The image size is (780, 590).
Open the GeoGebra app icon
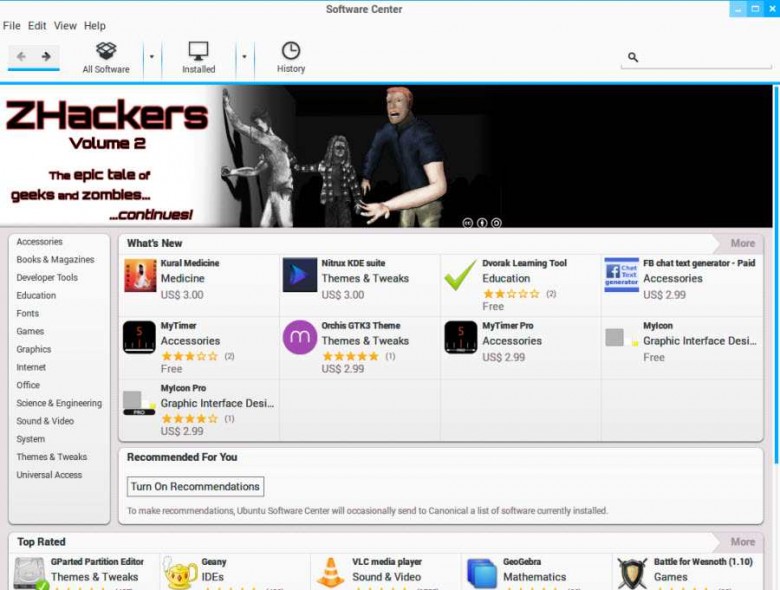pyautogui.click(x=482, y=574)
